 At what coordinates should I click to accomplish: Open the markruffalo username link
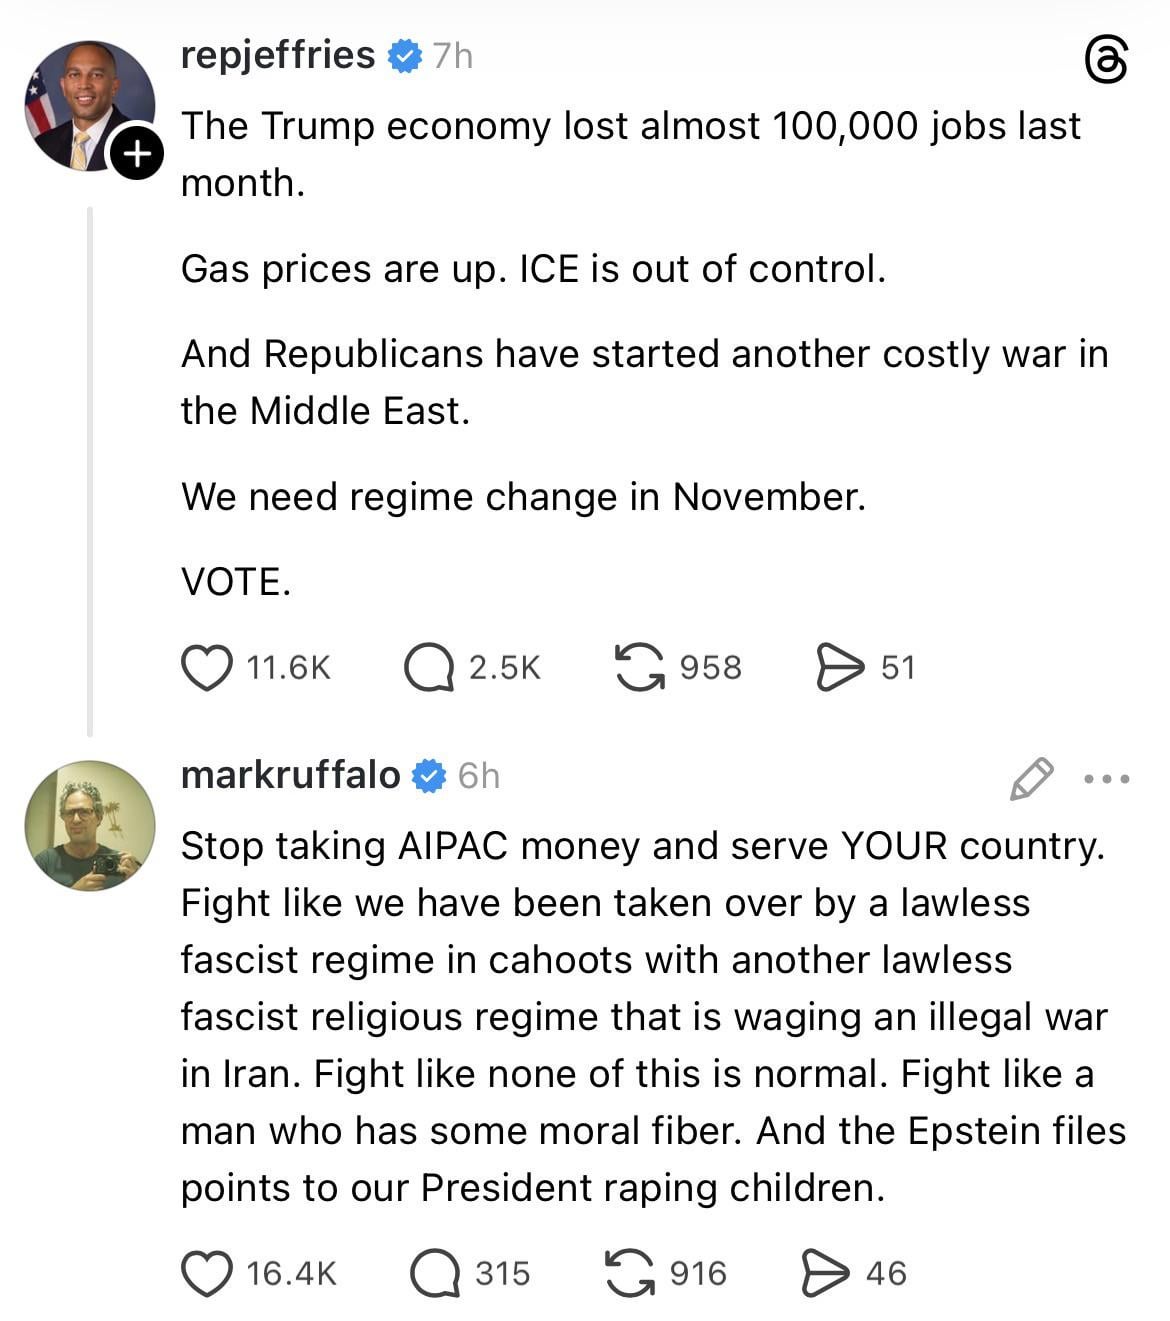[290, 775]
